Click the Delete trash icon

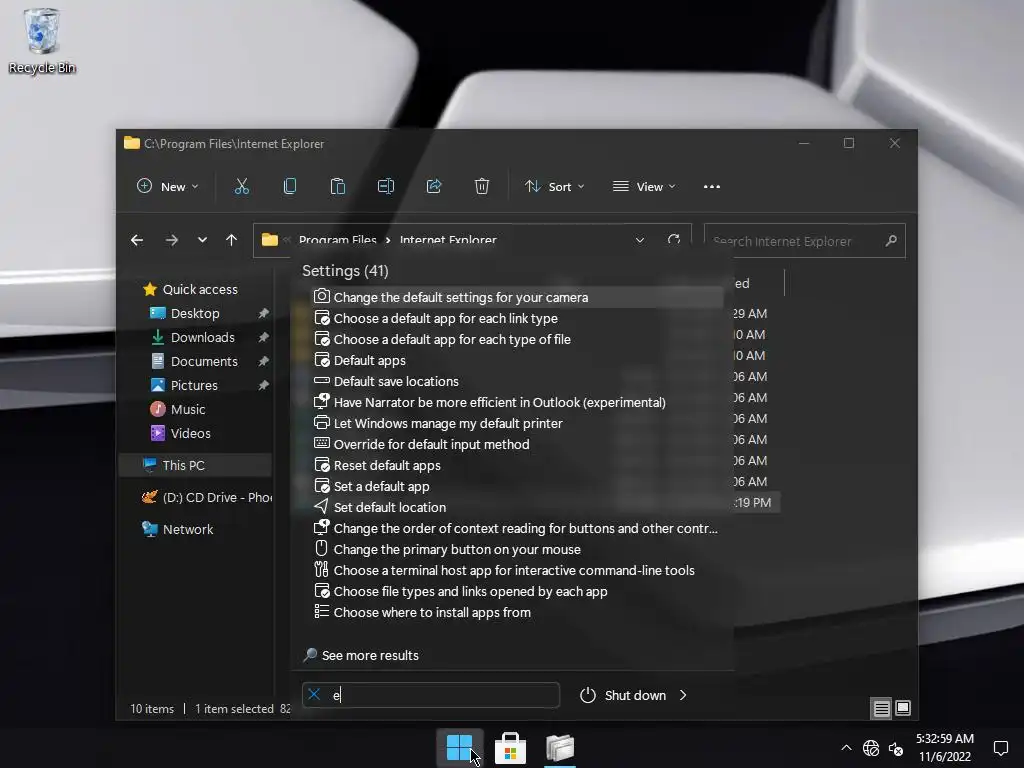481,187
